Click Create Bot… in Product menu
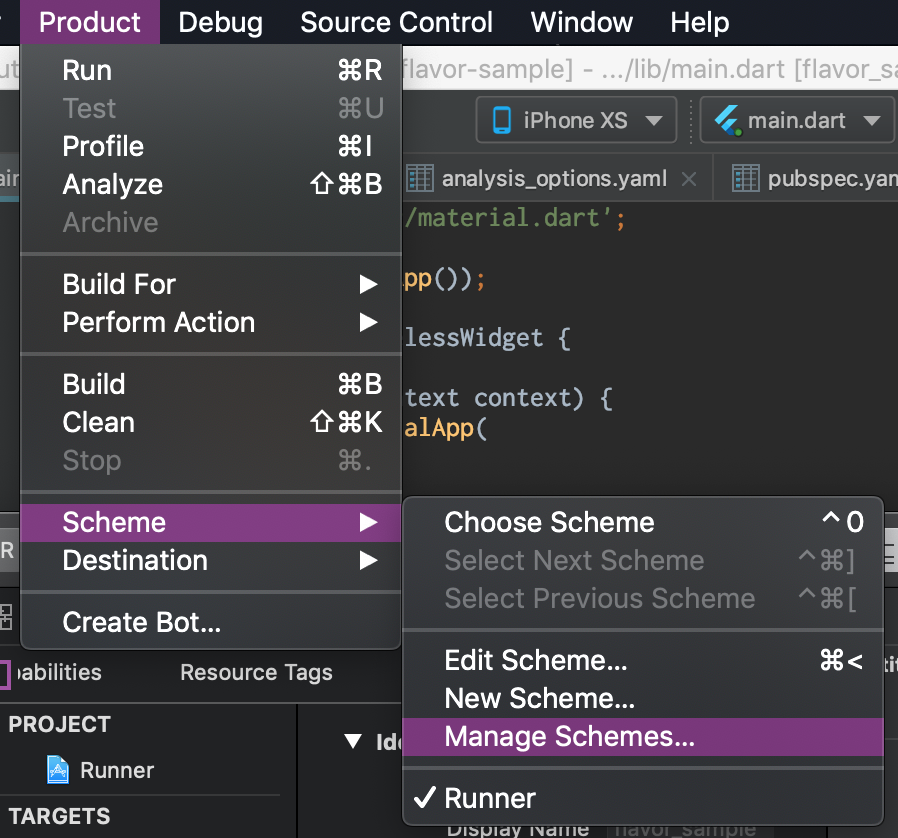898x838 pixels. click(141, 622)
